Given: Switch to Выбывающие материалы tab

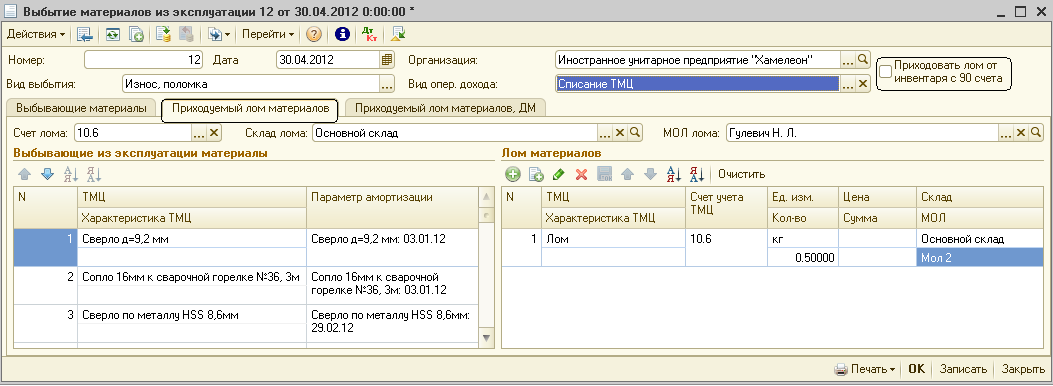Looking at the screenshot, I should [x=81, y=107].
